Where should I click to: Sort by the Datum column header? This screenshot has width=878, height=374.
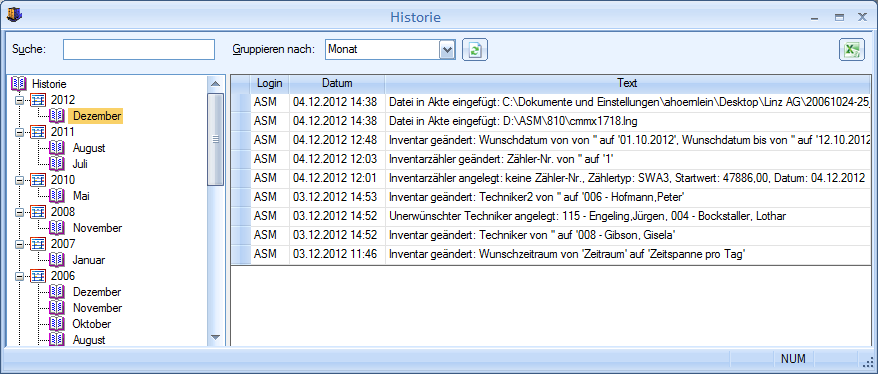[337, 83]
